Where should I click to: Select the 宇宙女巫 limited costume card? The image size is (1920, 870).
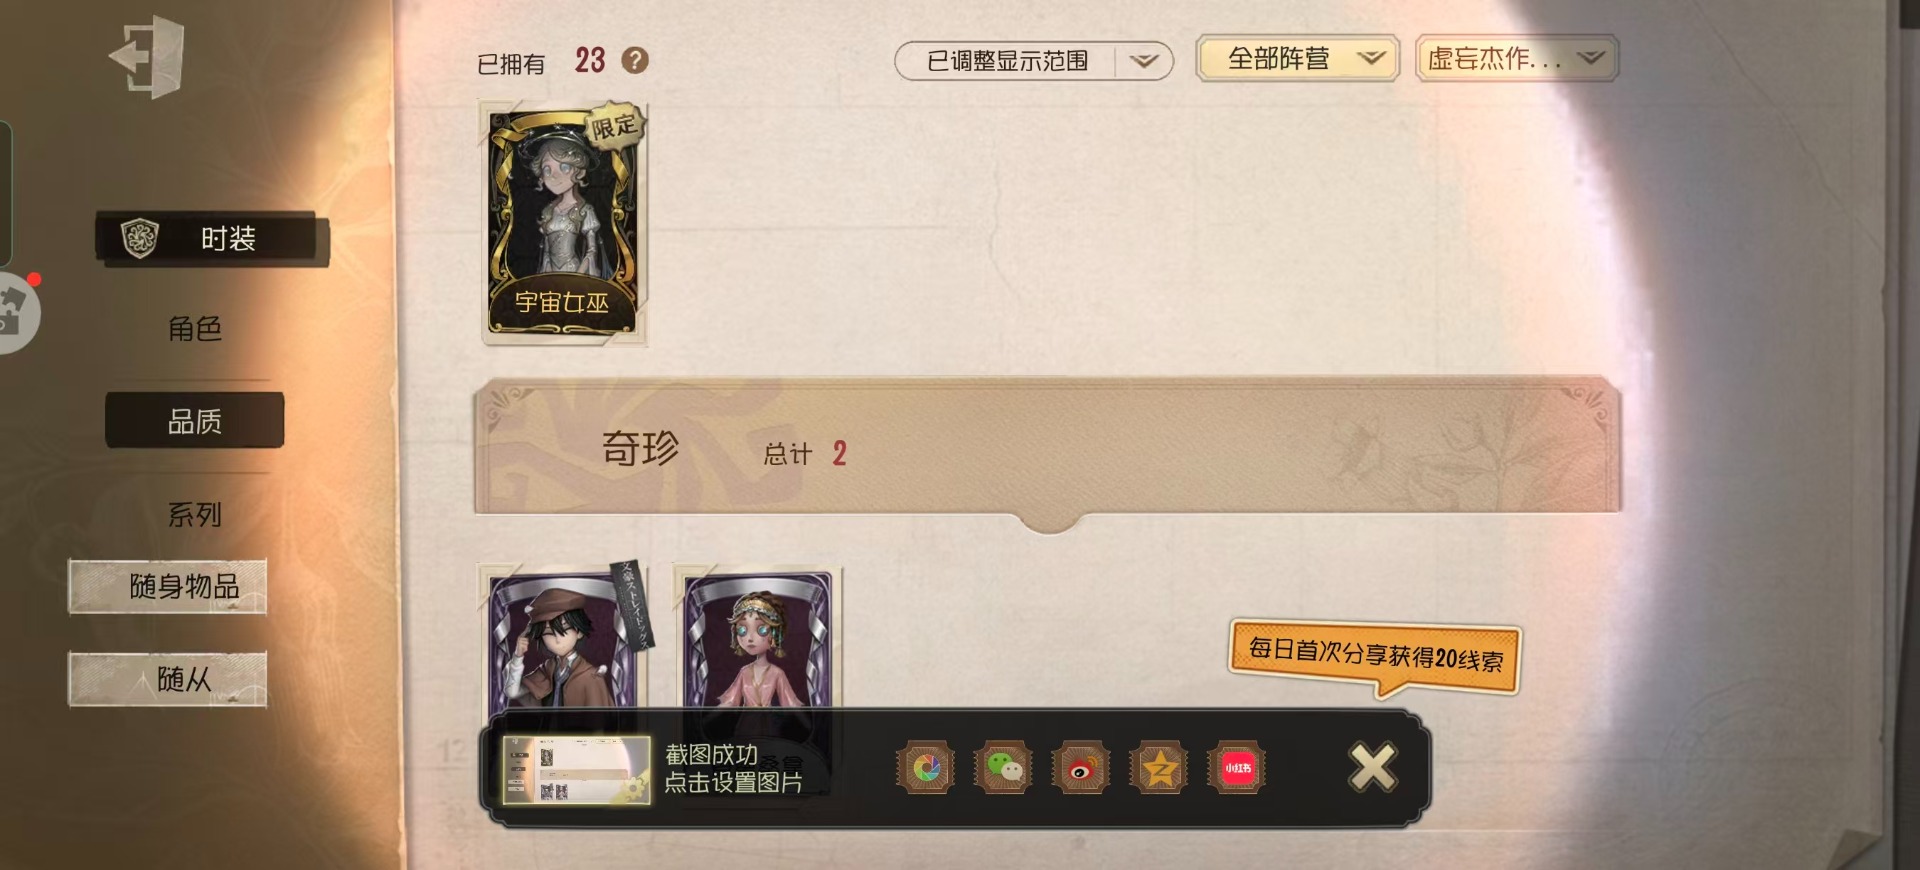(x=564, y=222)
